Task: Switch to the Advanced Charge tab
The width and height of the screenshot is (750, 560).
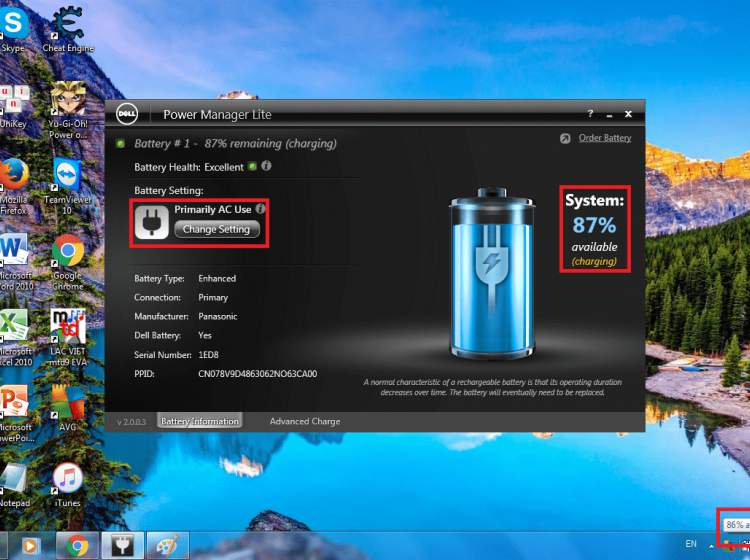Action: coord(305,421)
